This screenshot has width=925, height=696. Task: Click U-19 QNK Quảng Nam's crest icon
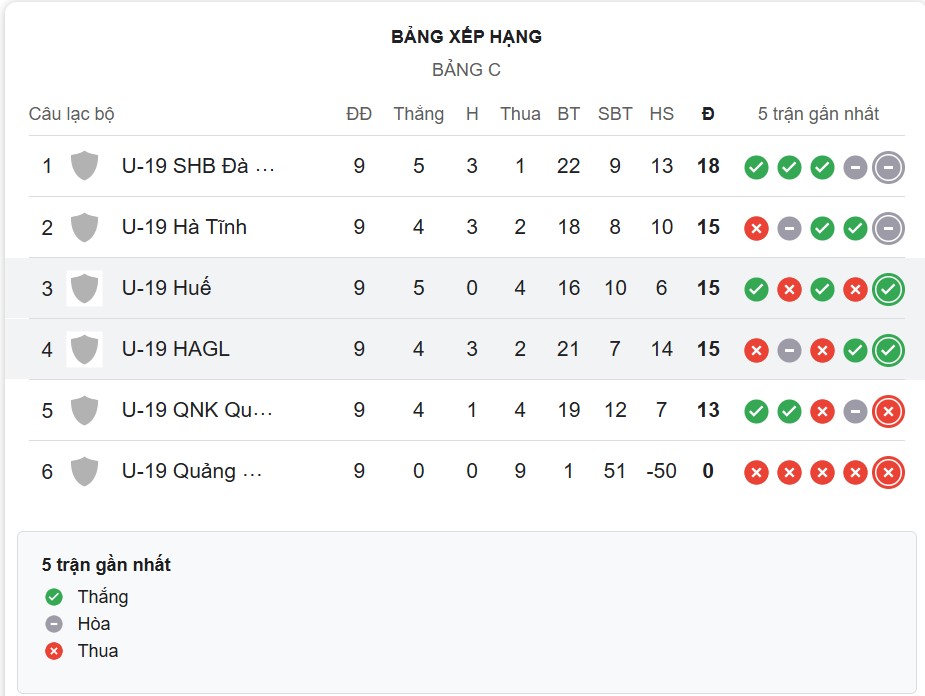point(84,410)
